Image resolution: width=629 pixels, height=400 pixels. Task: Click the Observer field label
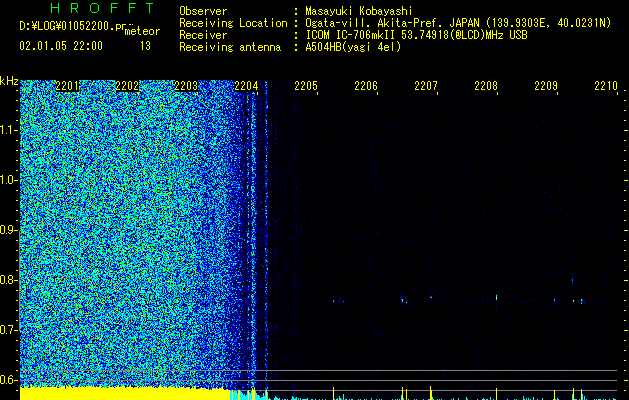pyautogui.click(x=203, y=11)
